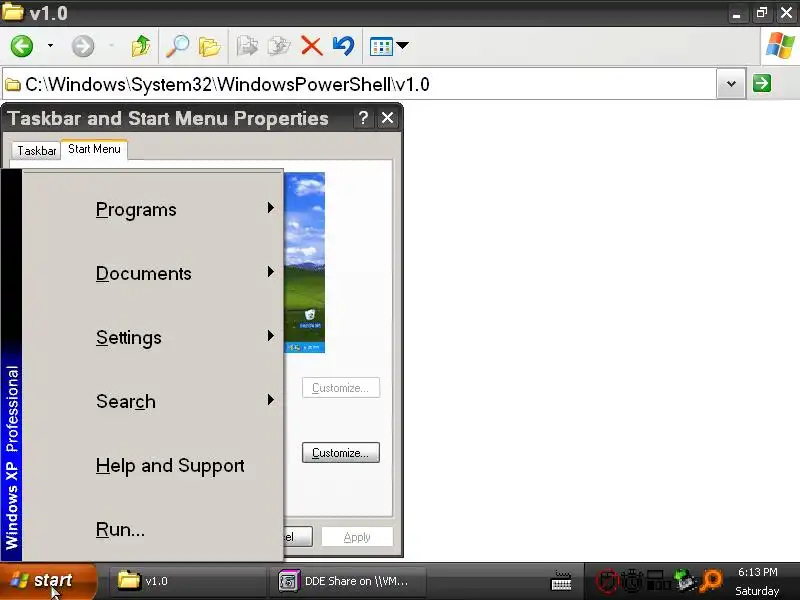The image size is (800, 600).
Task: Open Help and Support from Start menu
Action: (153, 465)
